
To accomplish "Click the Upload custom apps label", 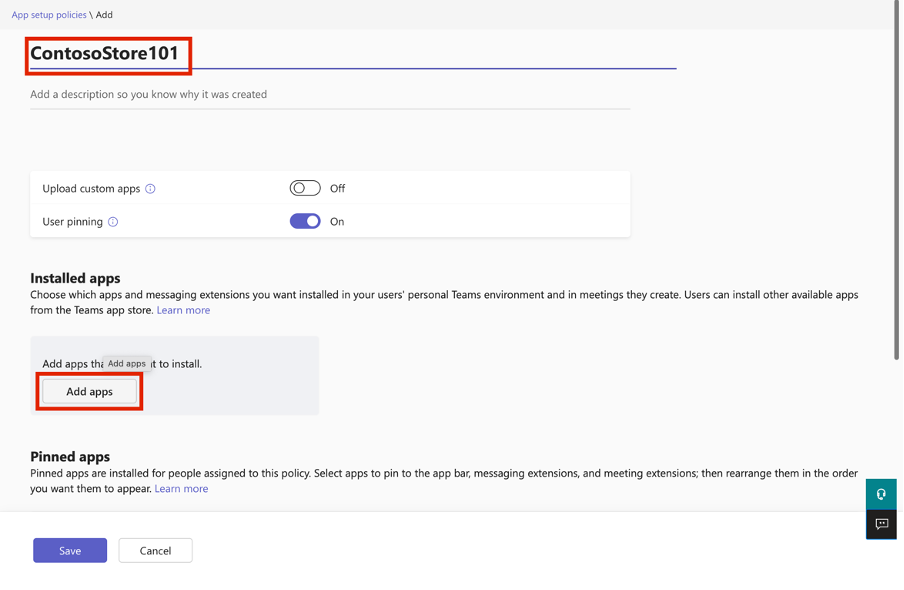I will 91,189.
